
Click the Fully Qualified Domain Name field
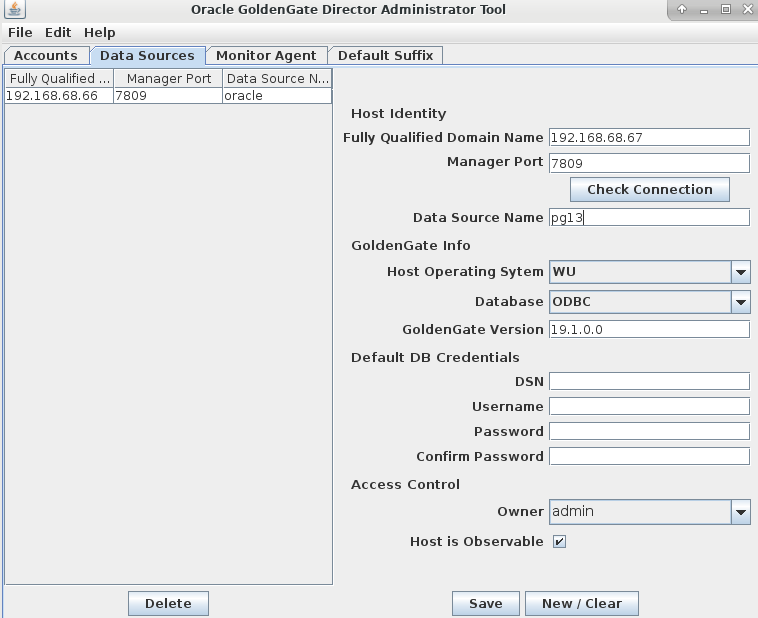click(649, 137)
